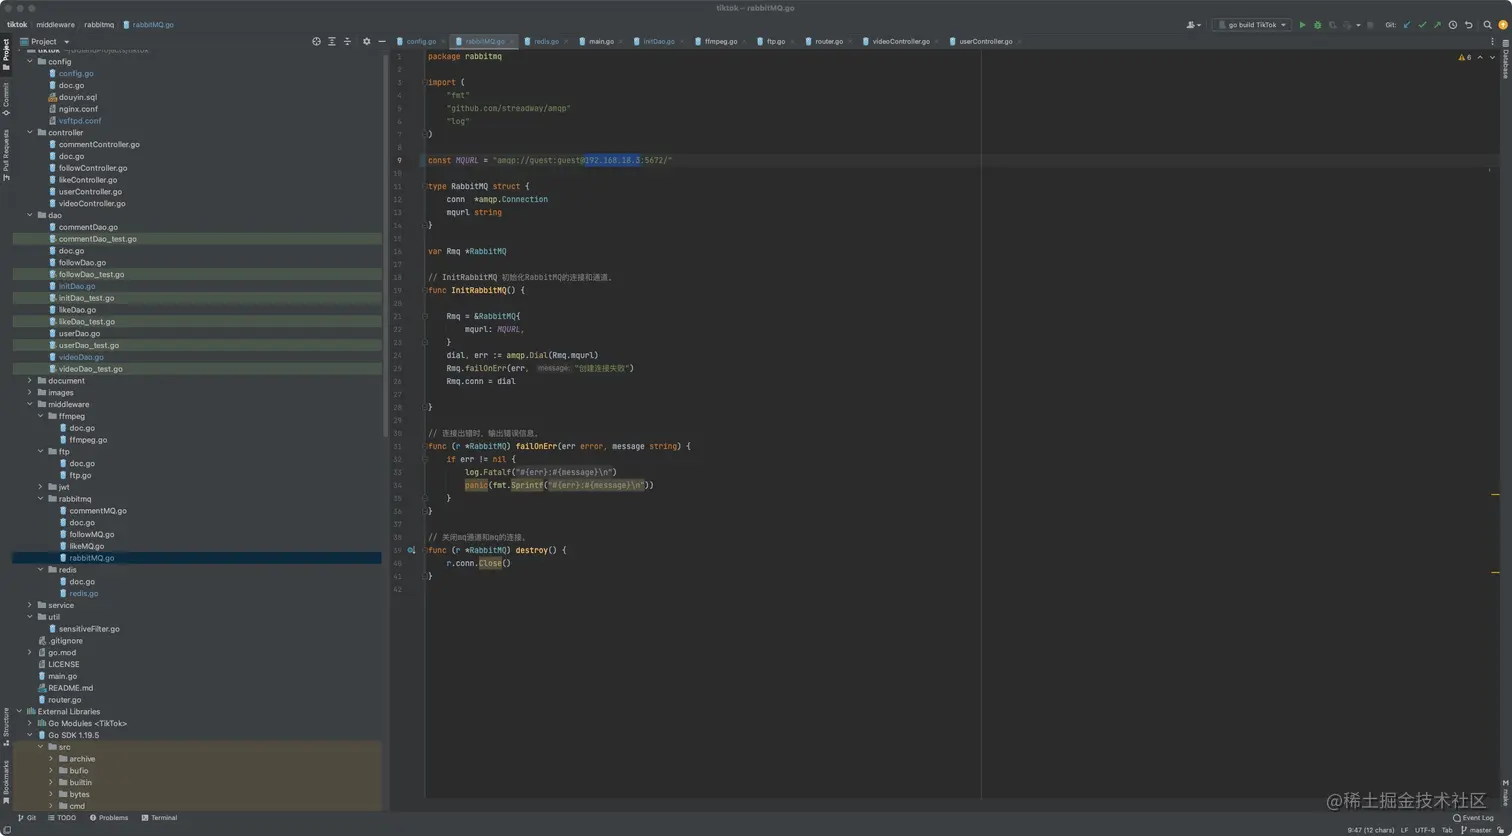Open the Problems tool window
Image resolution: width=1512 pixels, height=836 pixels.
coord(109,818)
